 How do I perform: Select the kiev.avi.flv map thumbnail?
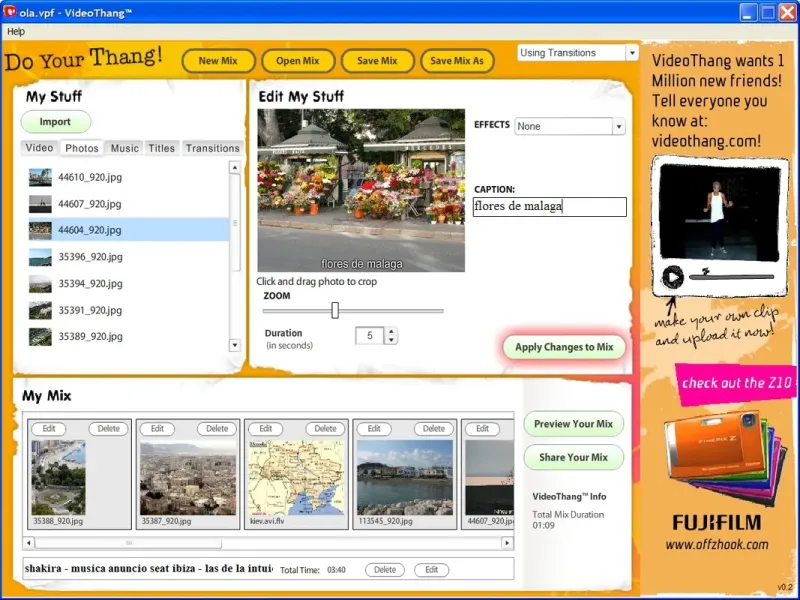coord(296,478)
